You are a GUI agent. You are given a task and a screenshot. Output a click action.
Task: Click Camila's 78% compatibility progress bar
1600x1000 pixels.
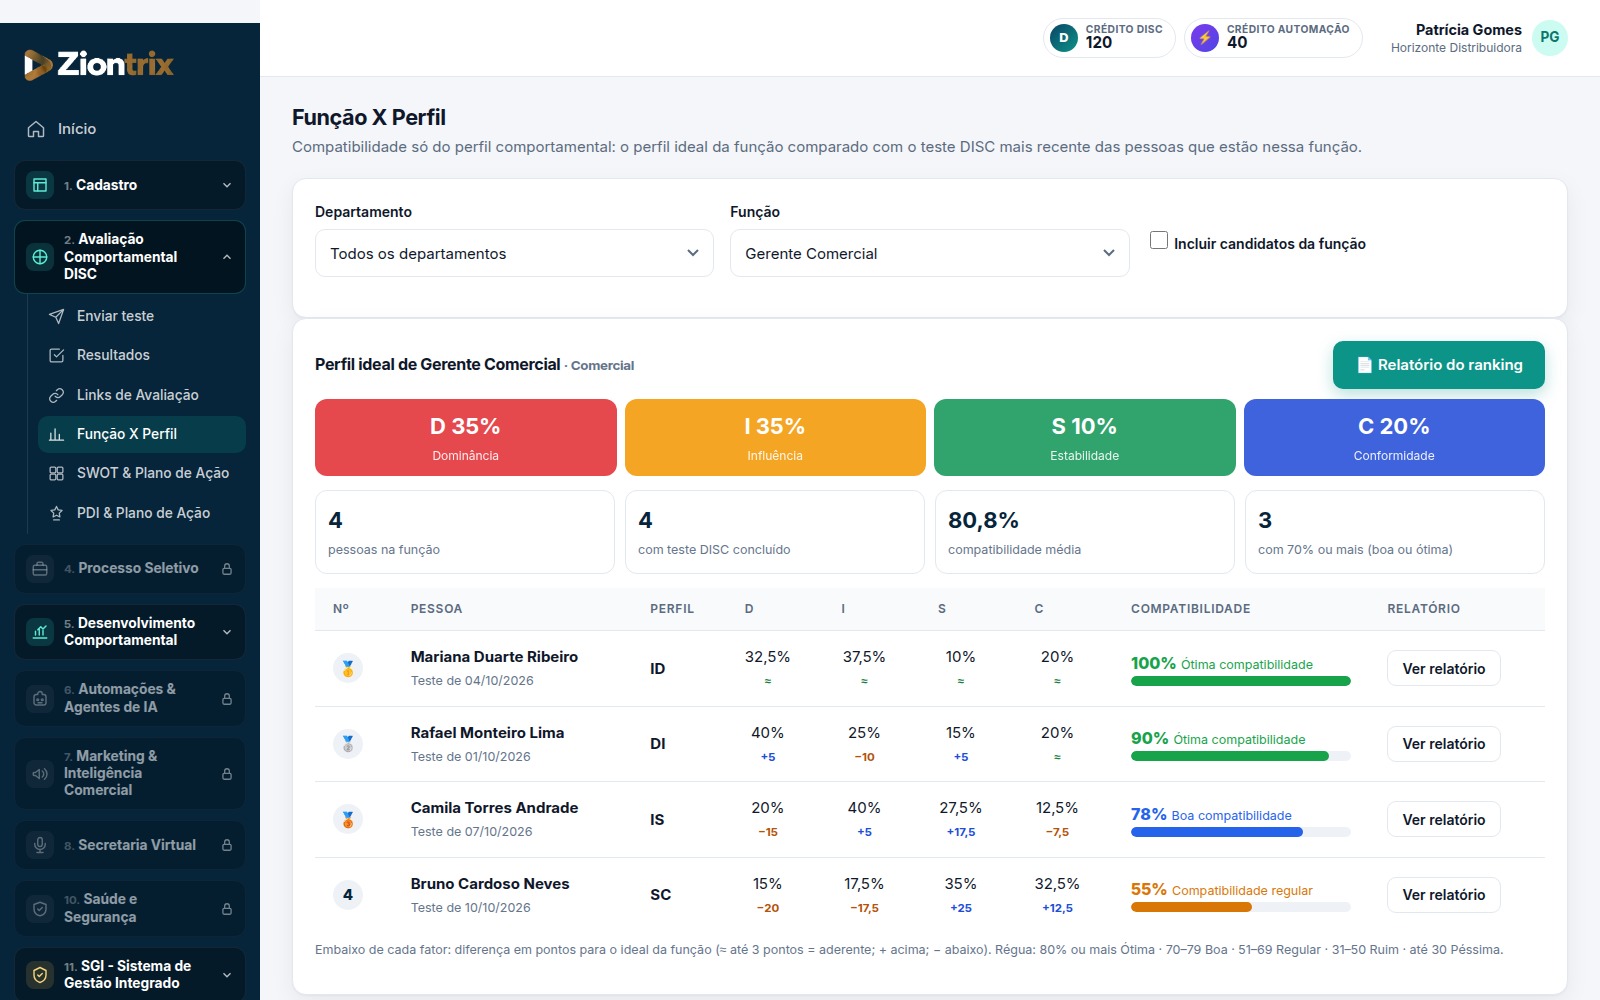tap(1240, 832)
